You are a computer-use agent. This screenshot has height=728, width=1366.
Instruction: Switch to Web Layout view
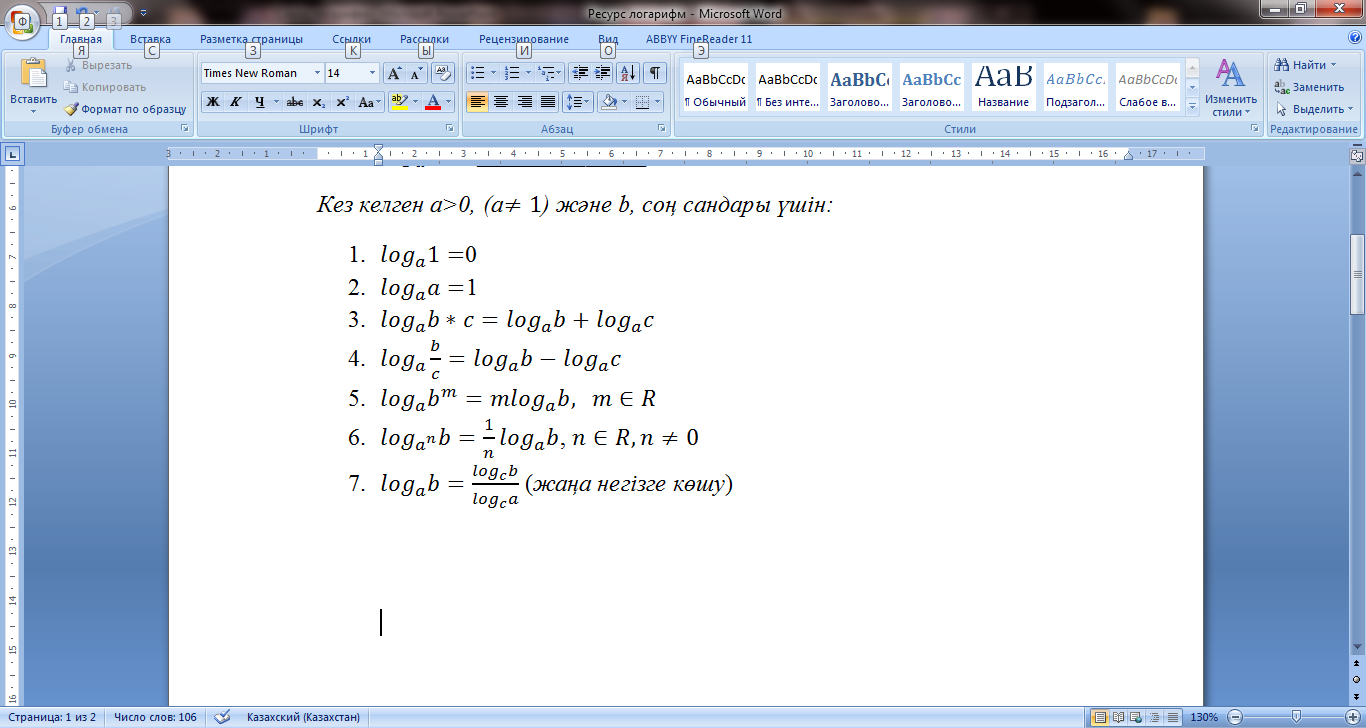pyautogui.click(x=1135, y=717)
